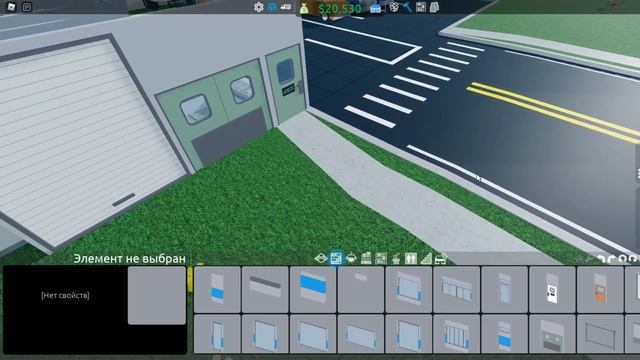The width and height of the screenshot is (640, 360).
Task: Select the cash register category icon
Action: (366, 258)
